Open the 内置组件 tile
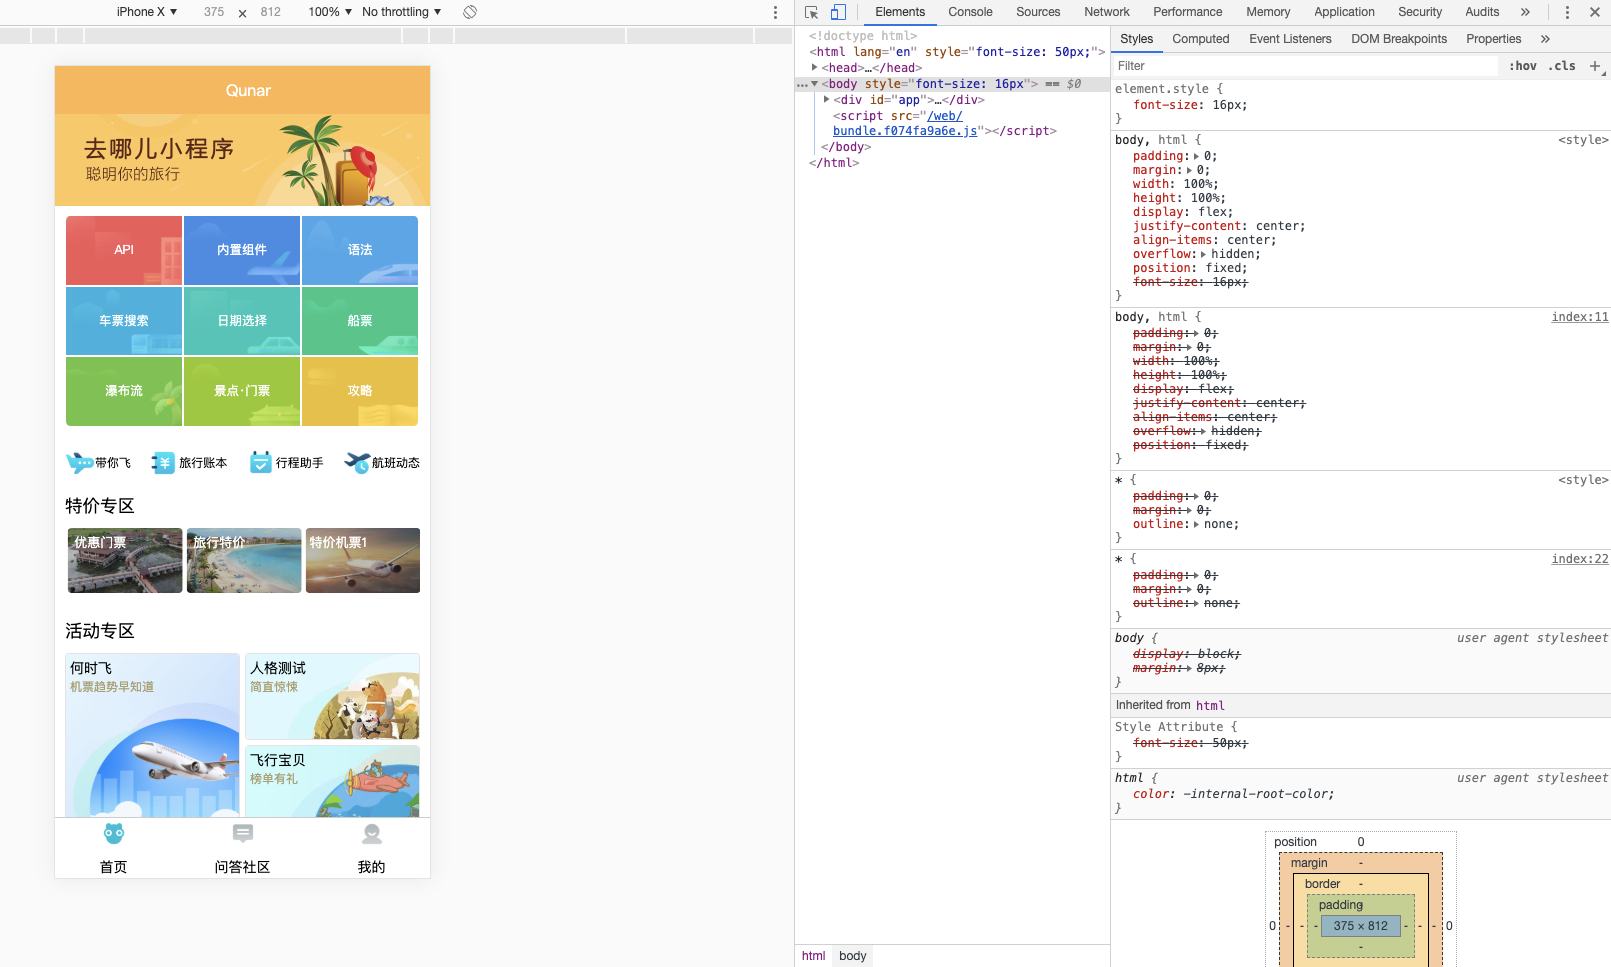The image size is (1611, 967). 242,250
